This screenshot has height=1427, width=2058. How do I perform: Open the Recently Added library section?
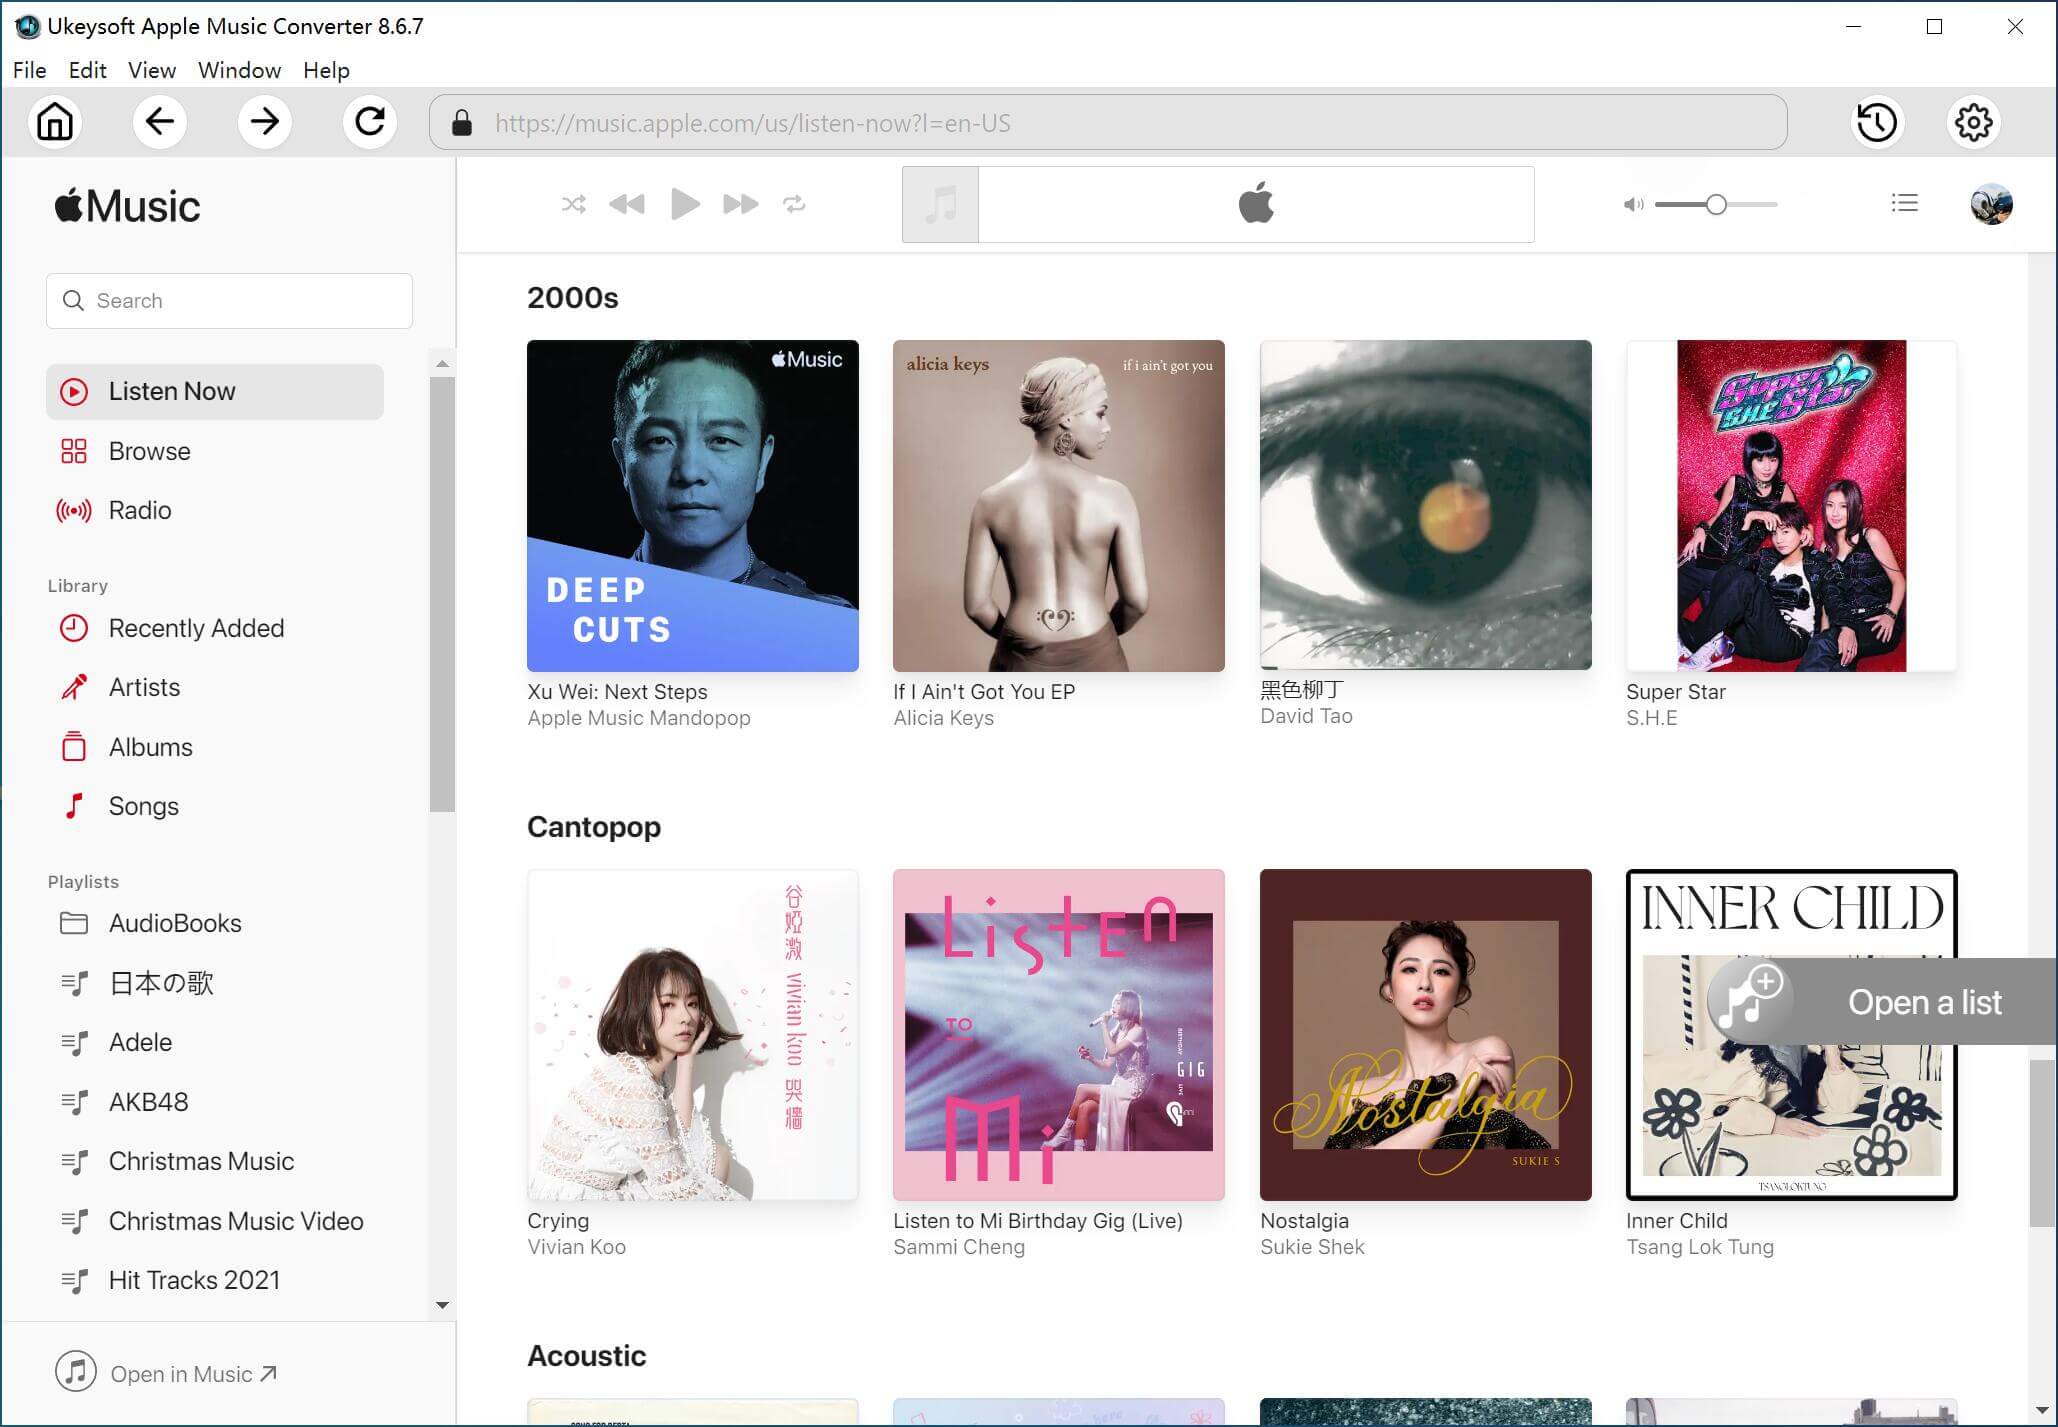(x=195, y=627)
